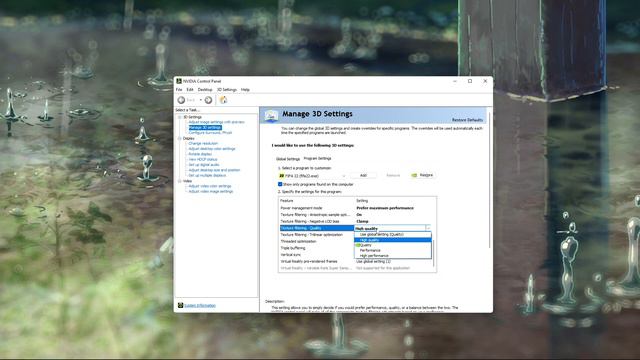Open Rotate display
Viewport: 640px width, 360px height.
pyautogui.click(x=200, y=154)
